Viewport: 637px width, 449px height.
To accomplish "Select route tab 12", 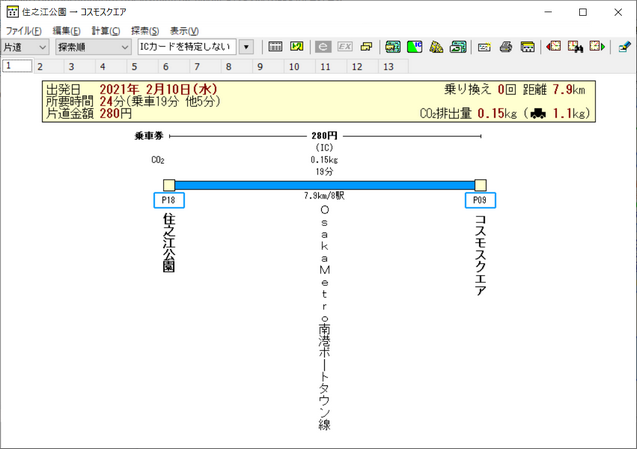I will click(363, 66).
